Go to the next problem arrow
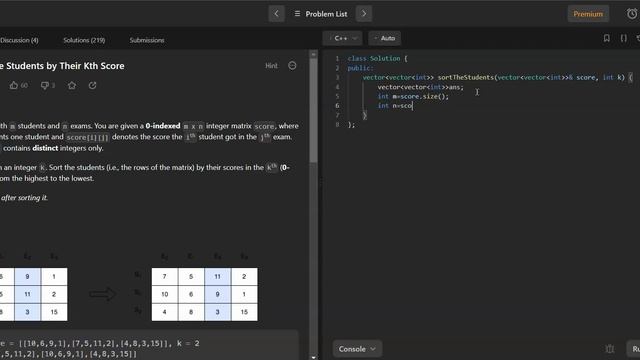 tap(364, 14)
